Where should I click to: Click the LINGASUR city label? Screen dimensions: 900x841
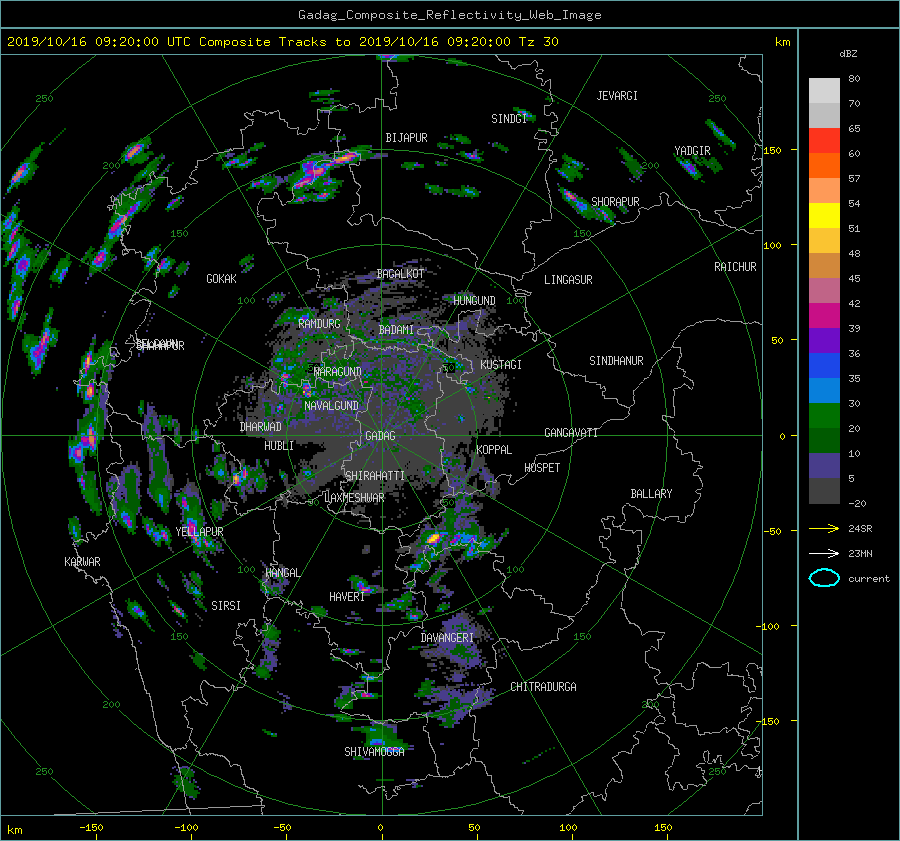click(x=568, y=280)
